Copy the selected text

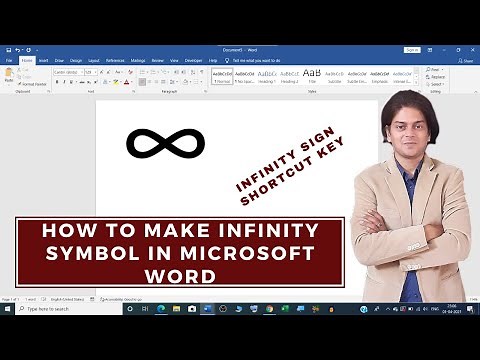coord(24,77)
